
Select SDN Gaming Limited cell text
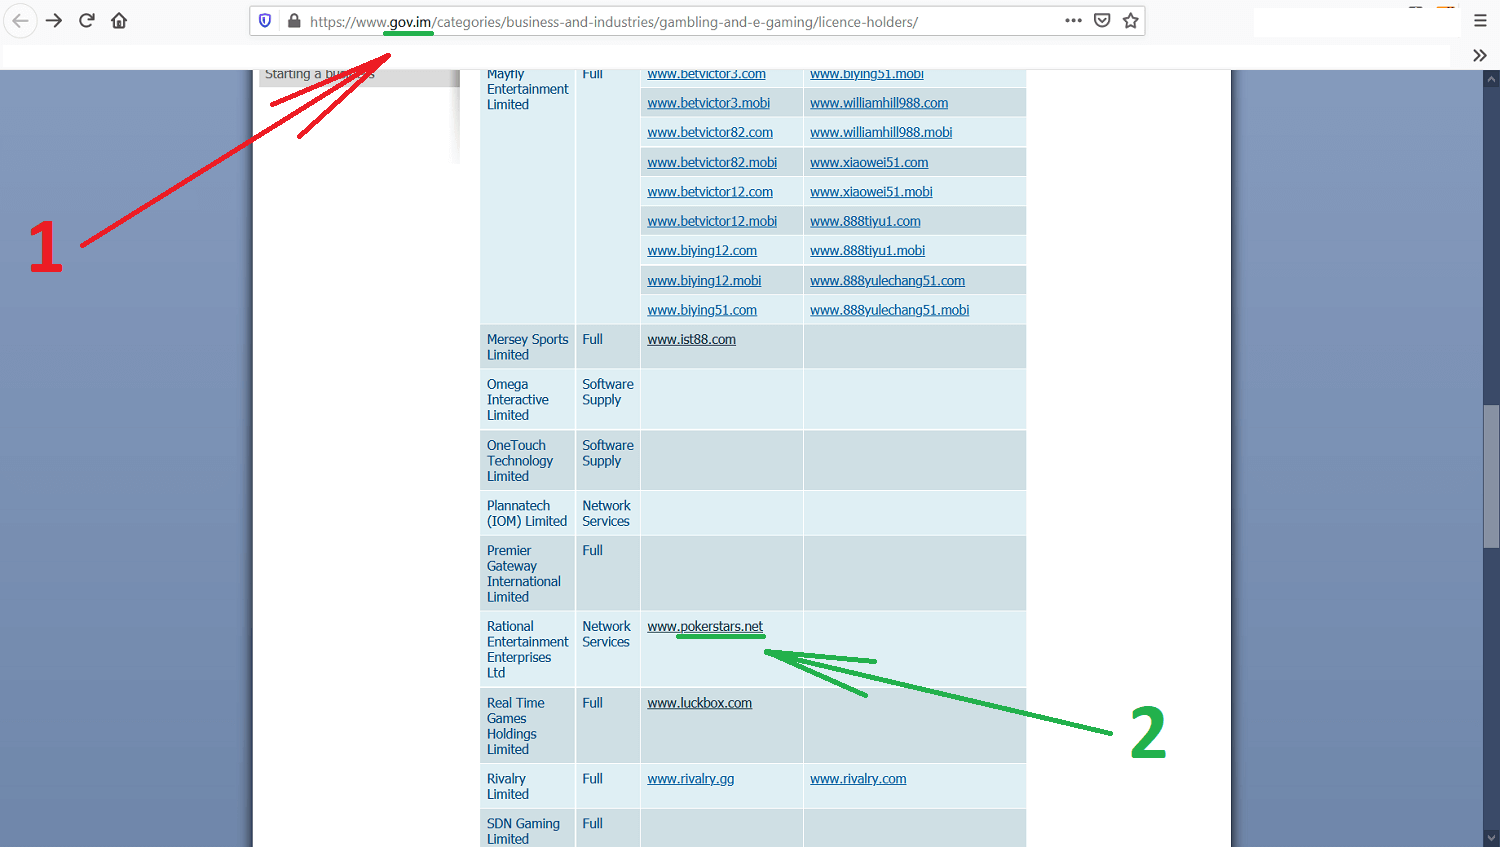tap(523, 831)
